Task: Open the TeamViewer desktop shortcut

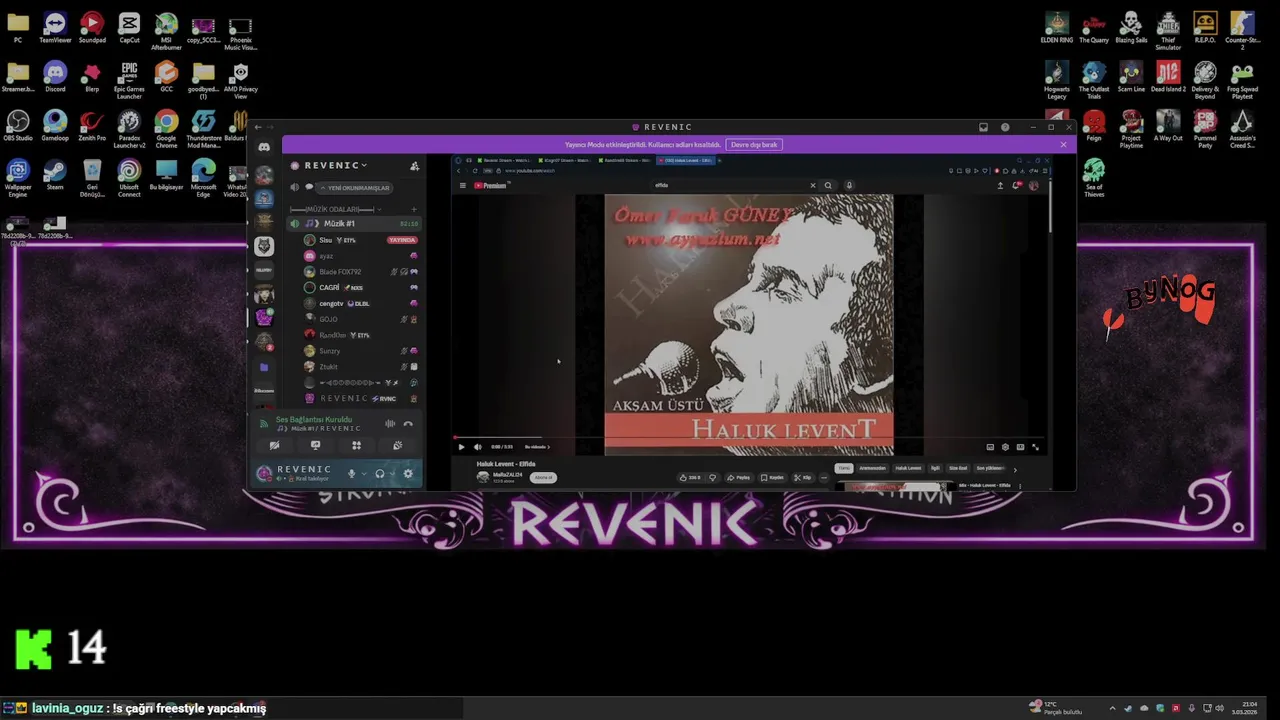Action: (55, 28)
